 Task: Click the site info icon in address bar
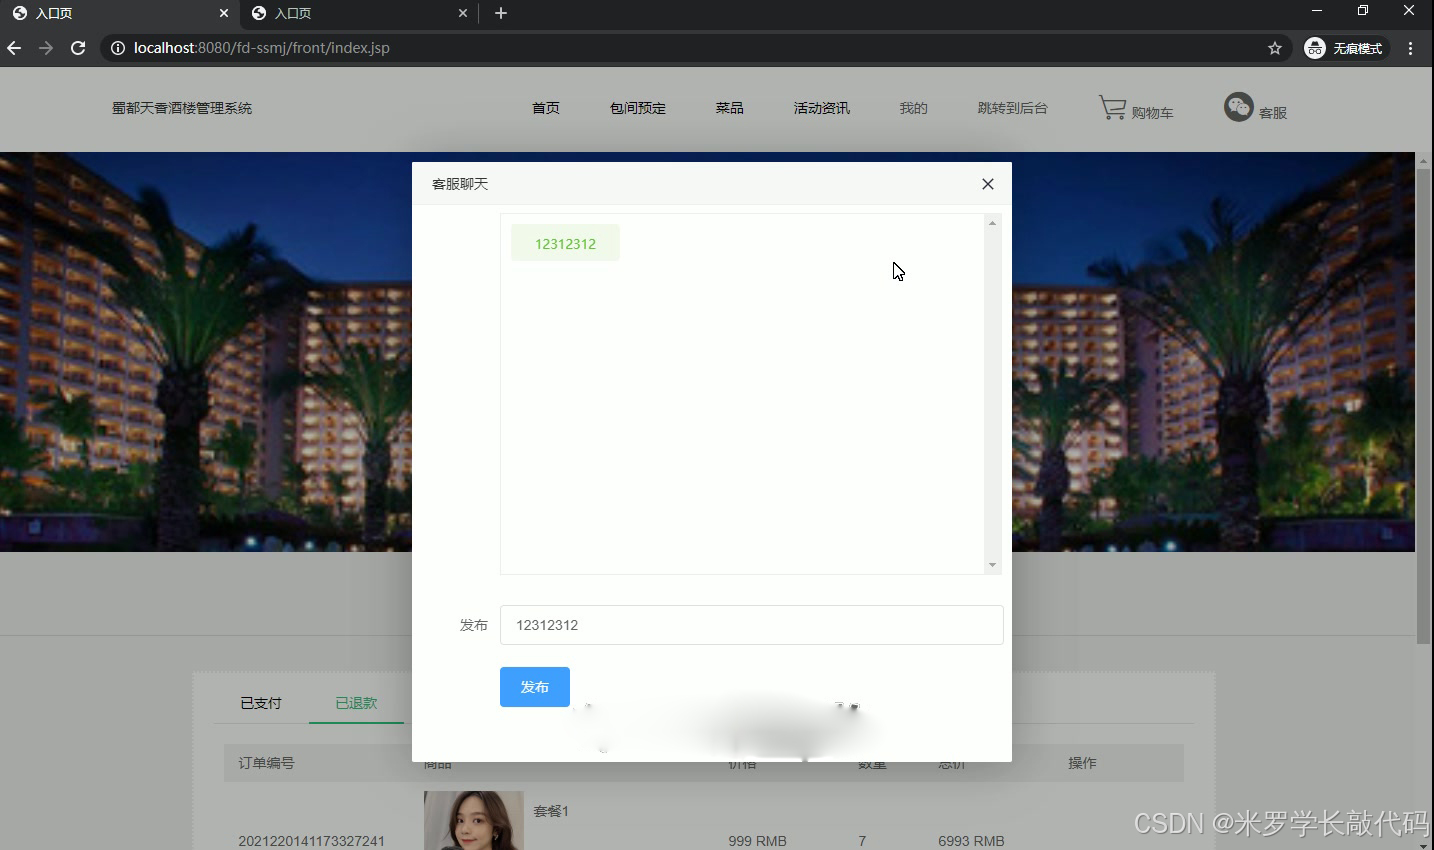point(118,47)
